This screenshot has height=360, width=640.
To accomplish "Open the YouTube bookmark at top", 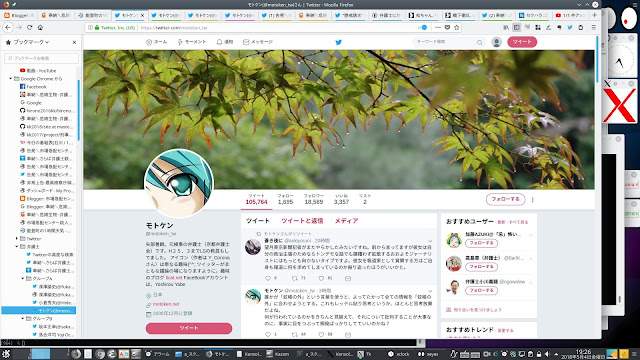I will pos(38,71).
